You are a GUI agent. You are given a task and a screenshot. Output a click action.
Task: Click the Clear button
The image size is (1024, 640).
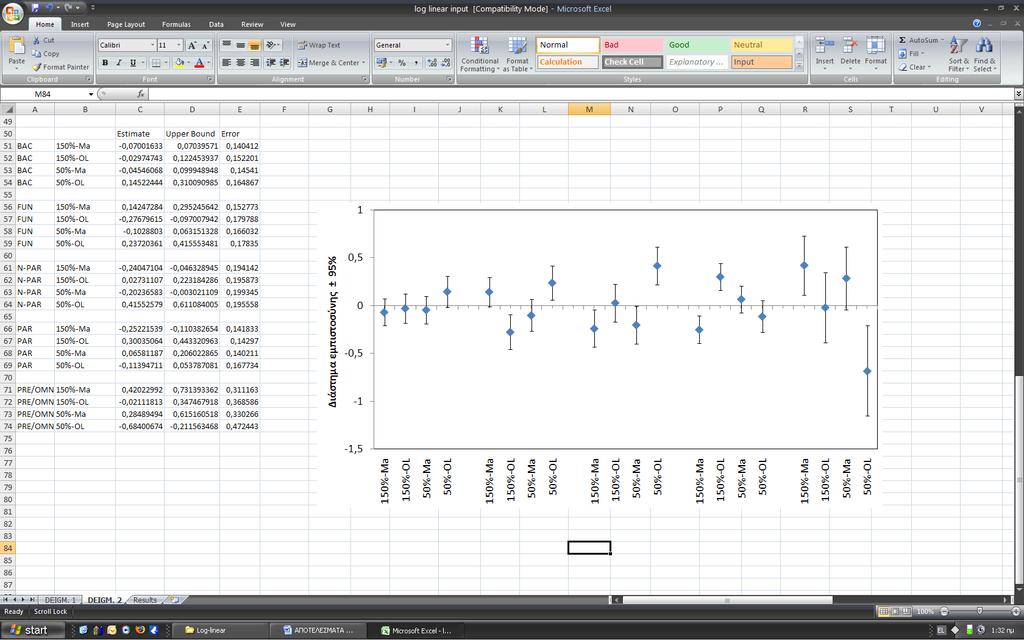(x=913, y=67)
